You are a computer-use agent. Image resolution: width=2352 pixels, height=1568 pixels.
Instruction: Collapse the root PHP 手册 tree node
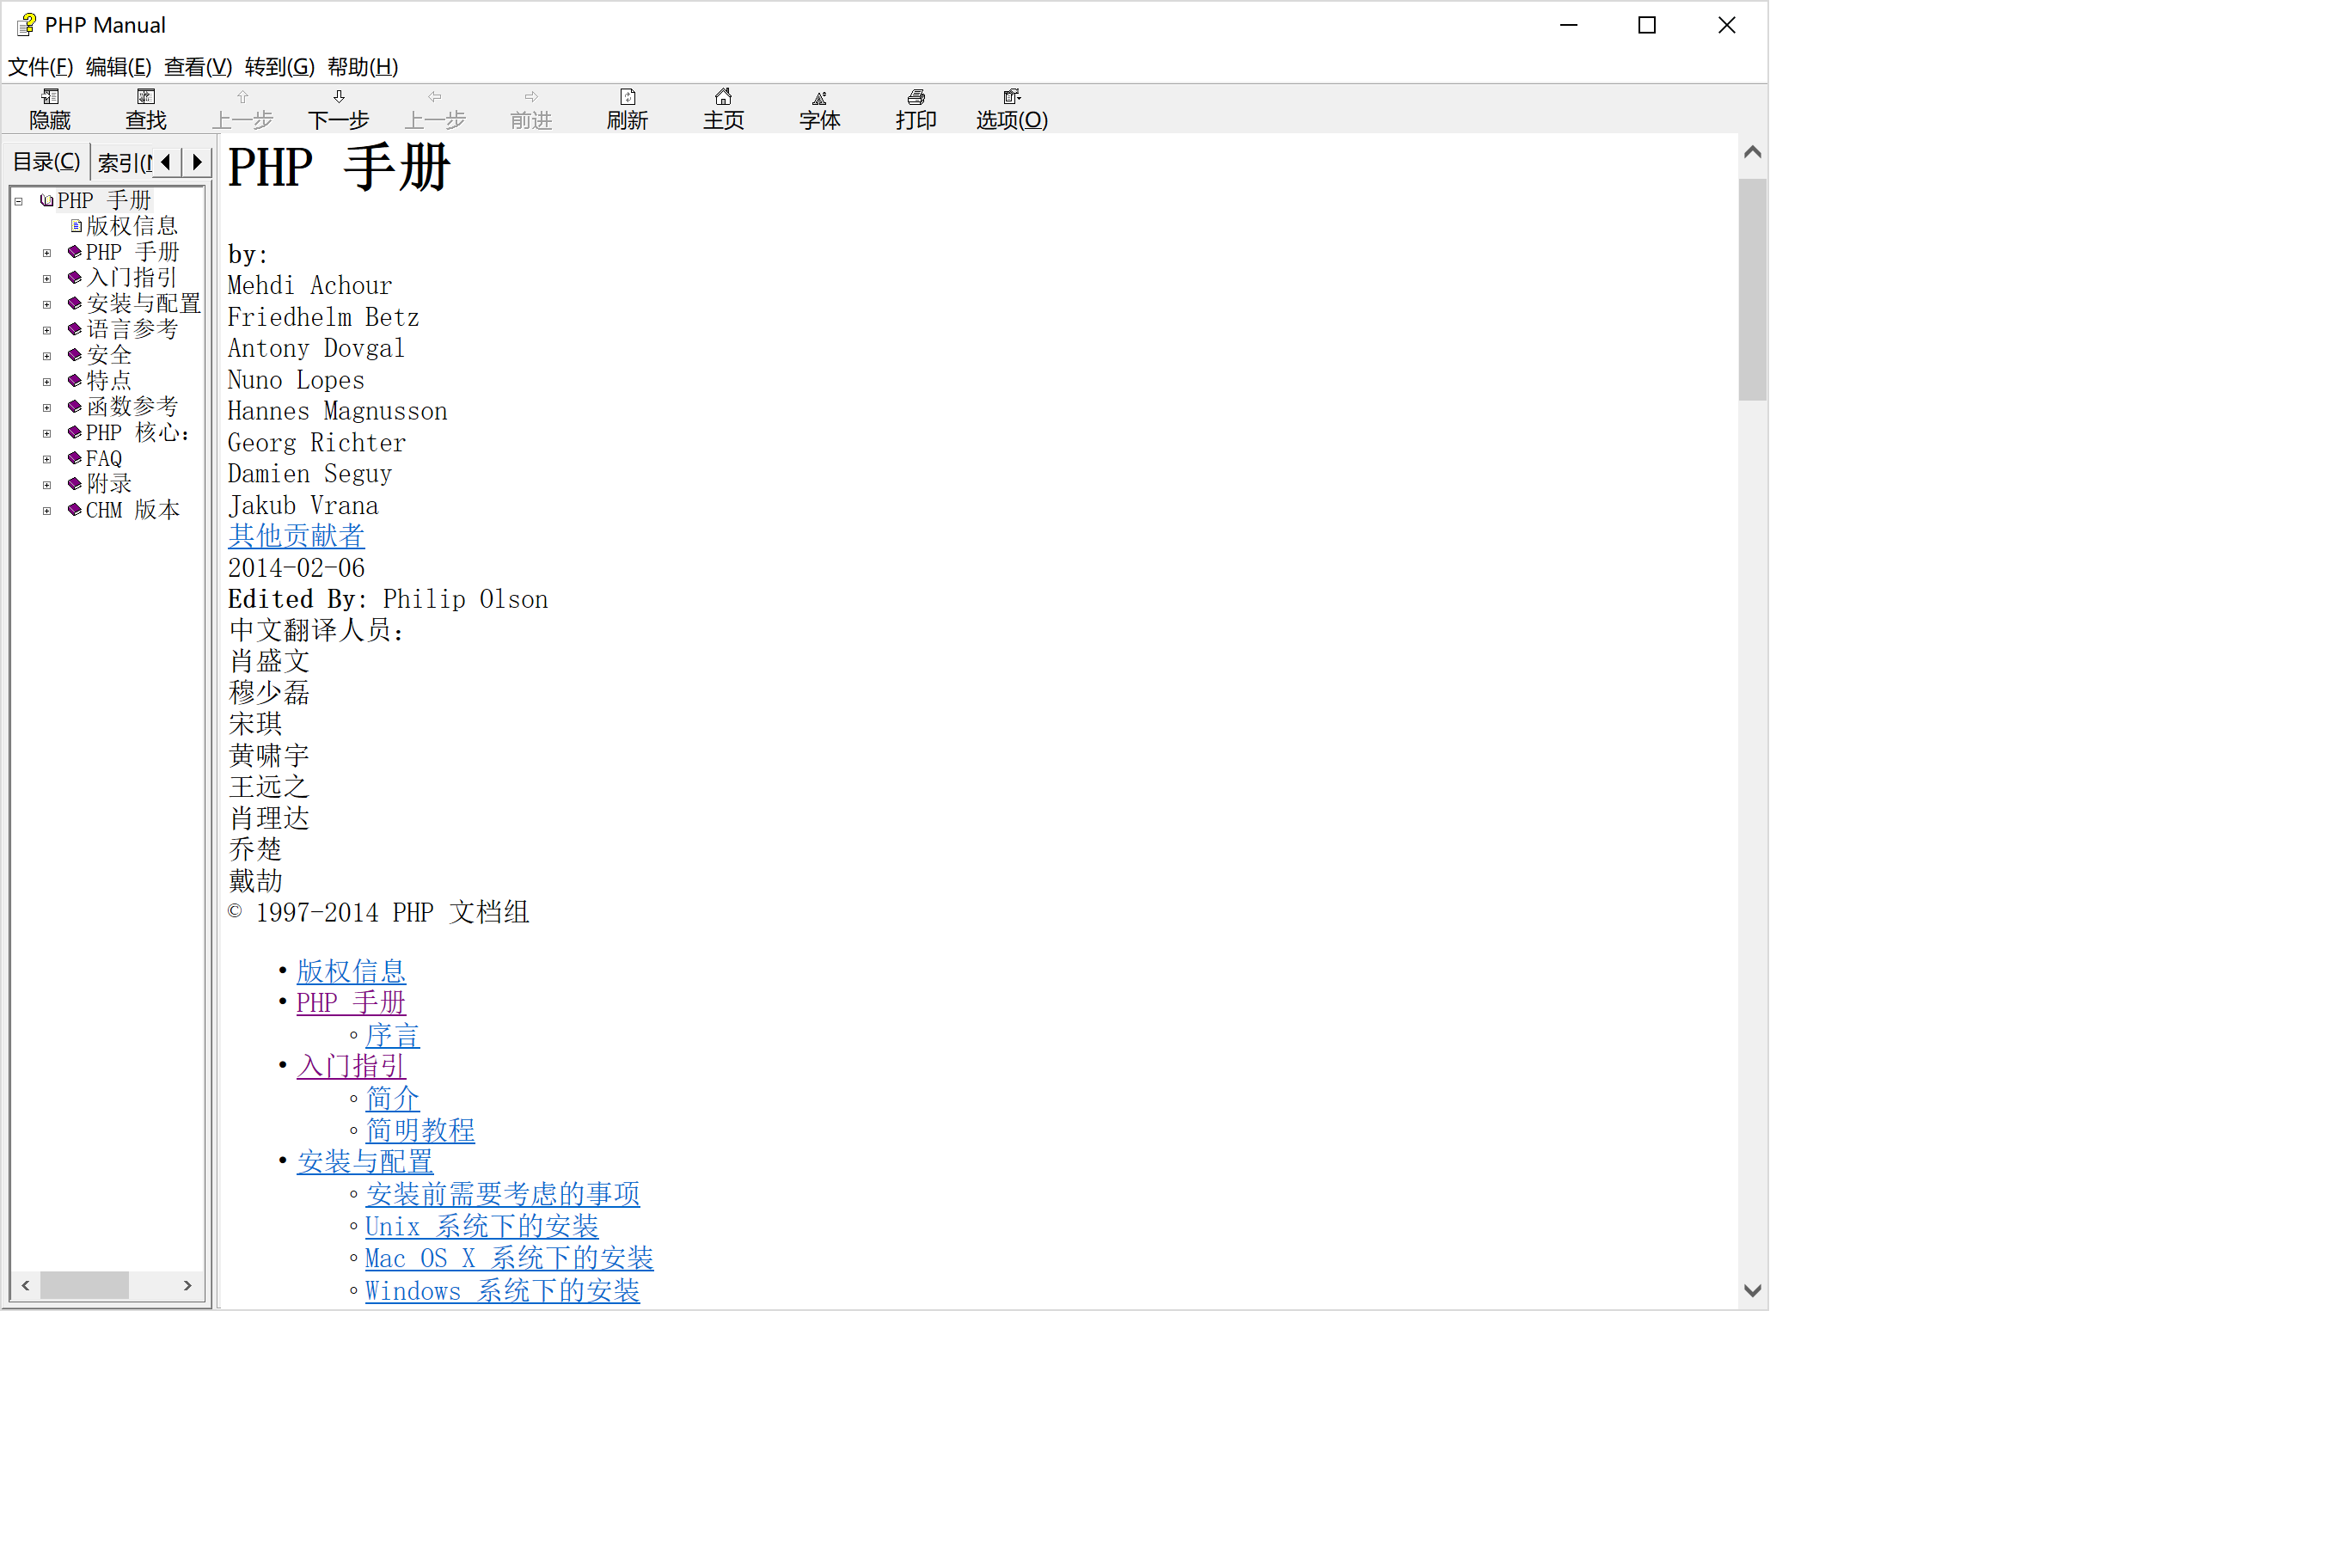(19, 201)
